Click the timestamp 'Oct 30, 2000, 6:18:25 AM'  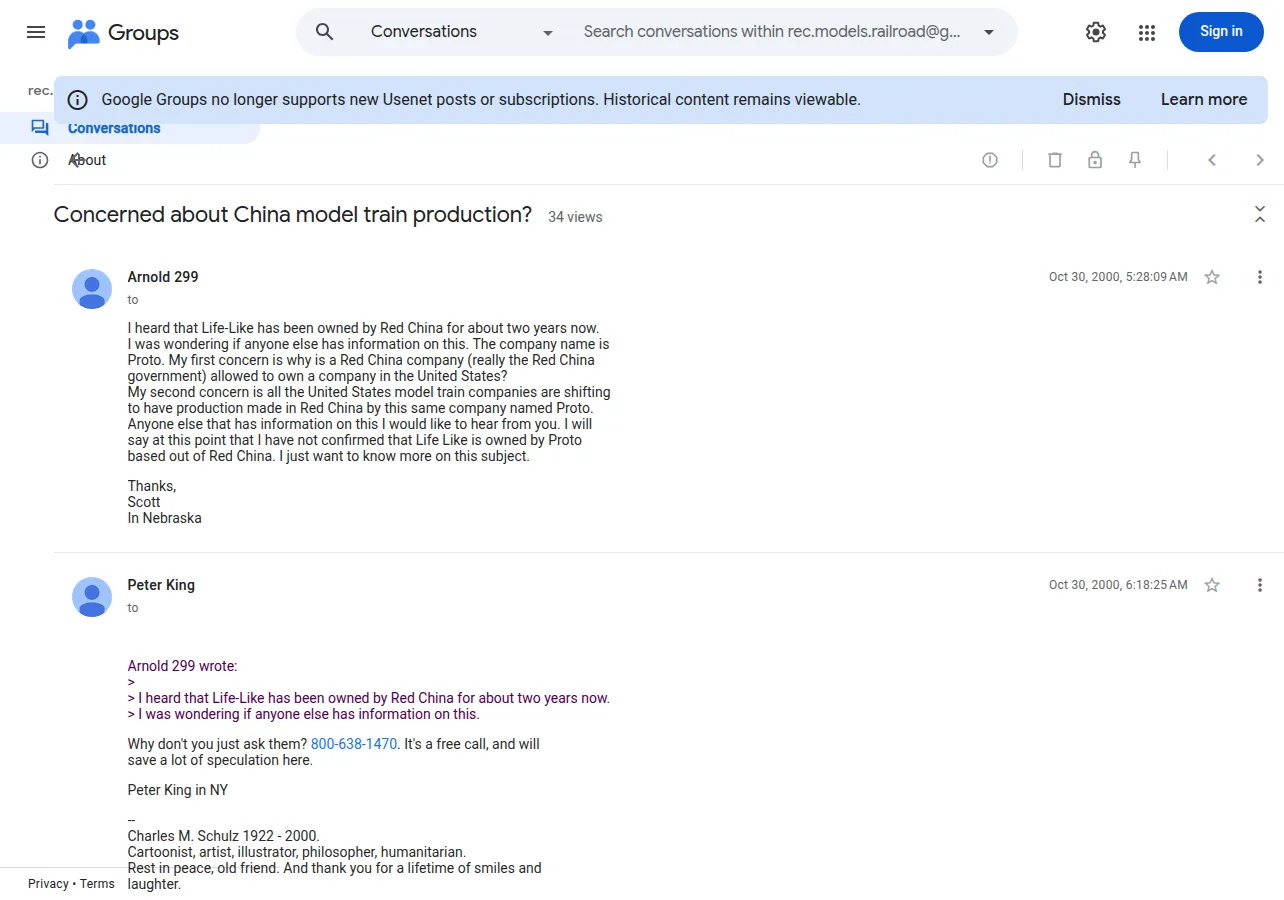coord(1118,585)
